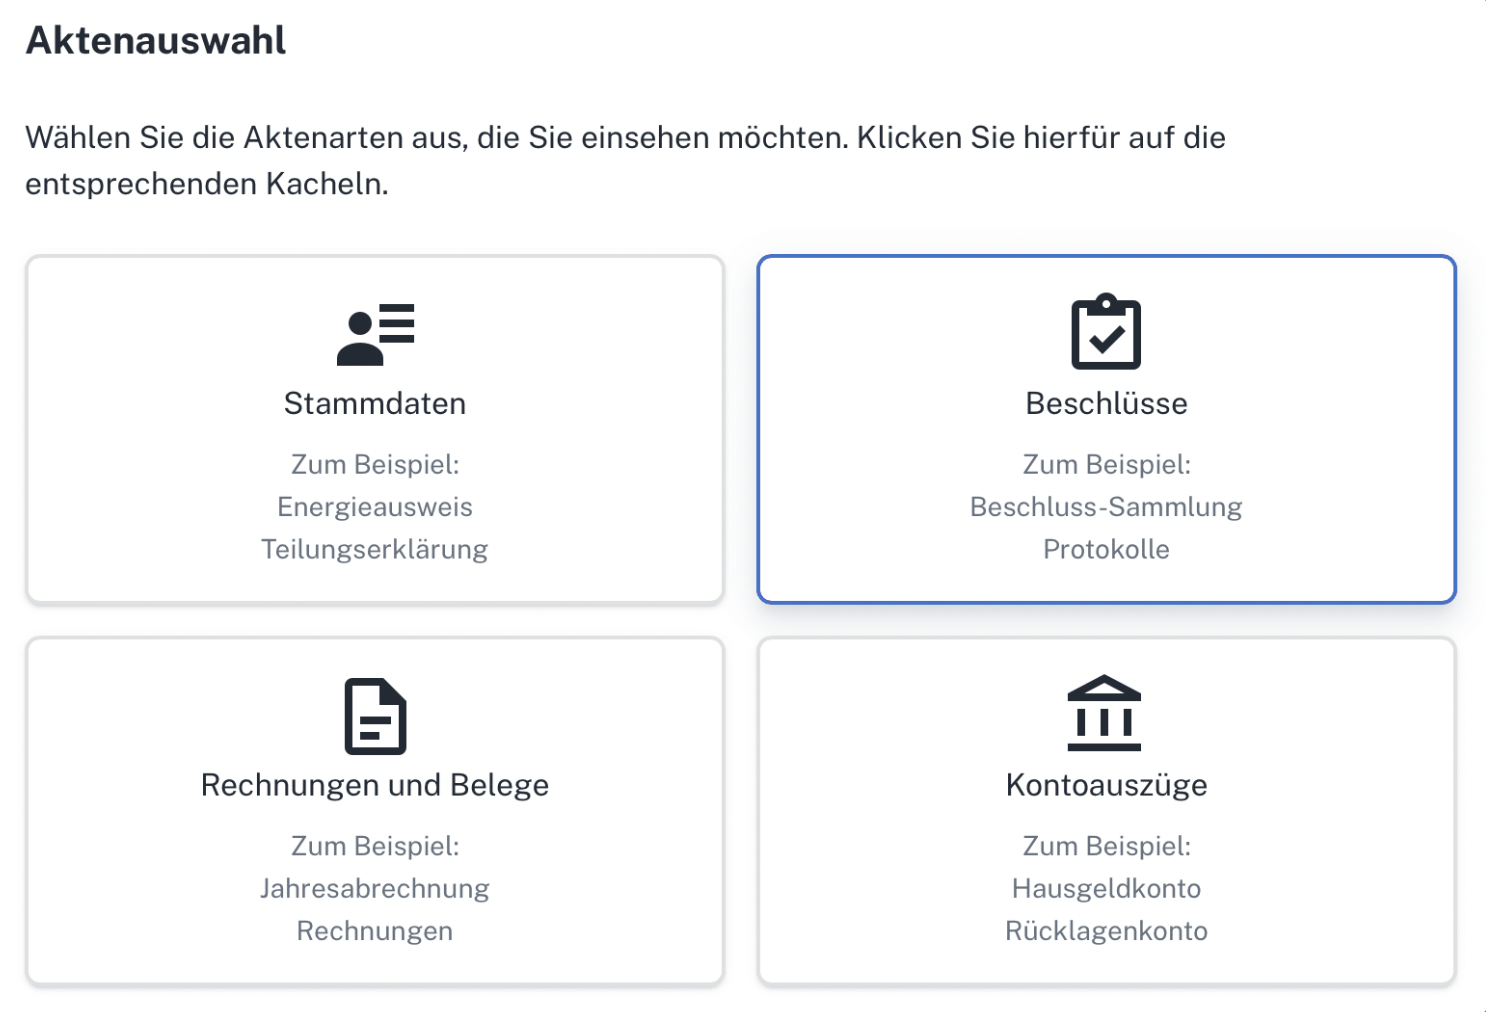Click the Stammdaten person-list icon
Image resolution: width=1486 pixels, height=1012 pixels.
375,334
